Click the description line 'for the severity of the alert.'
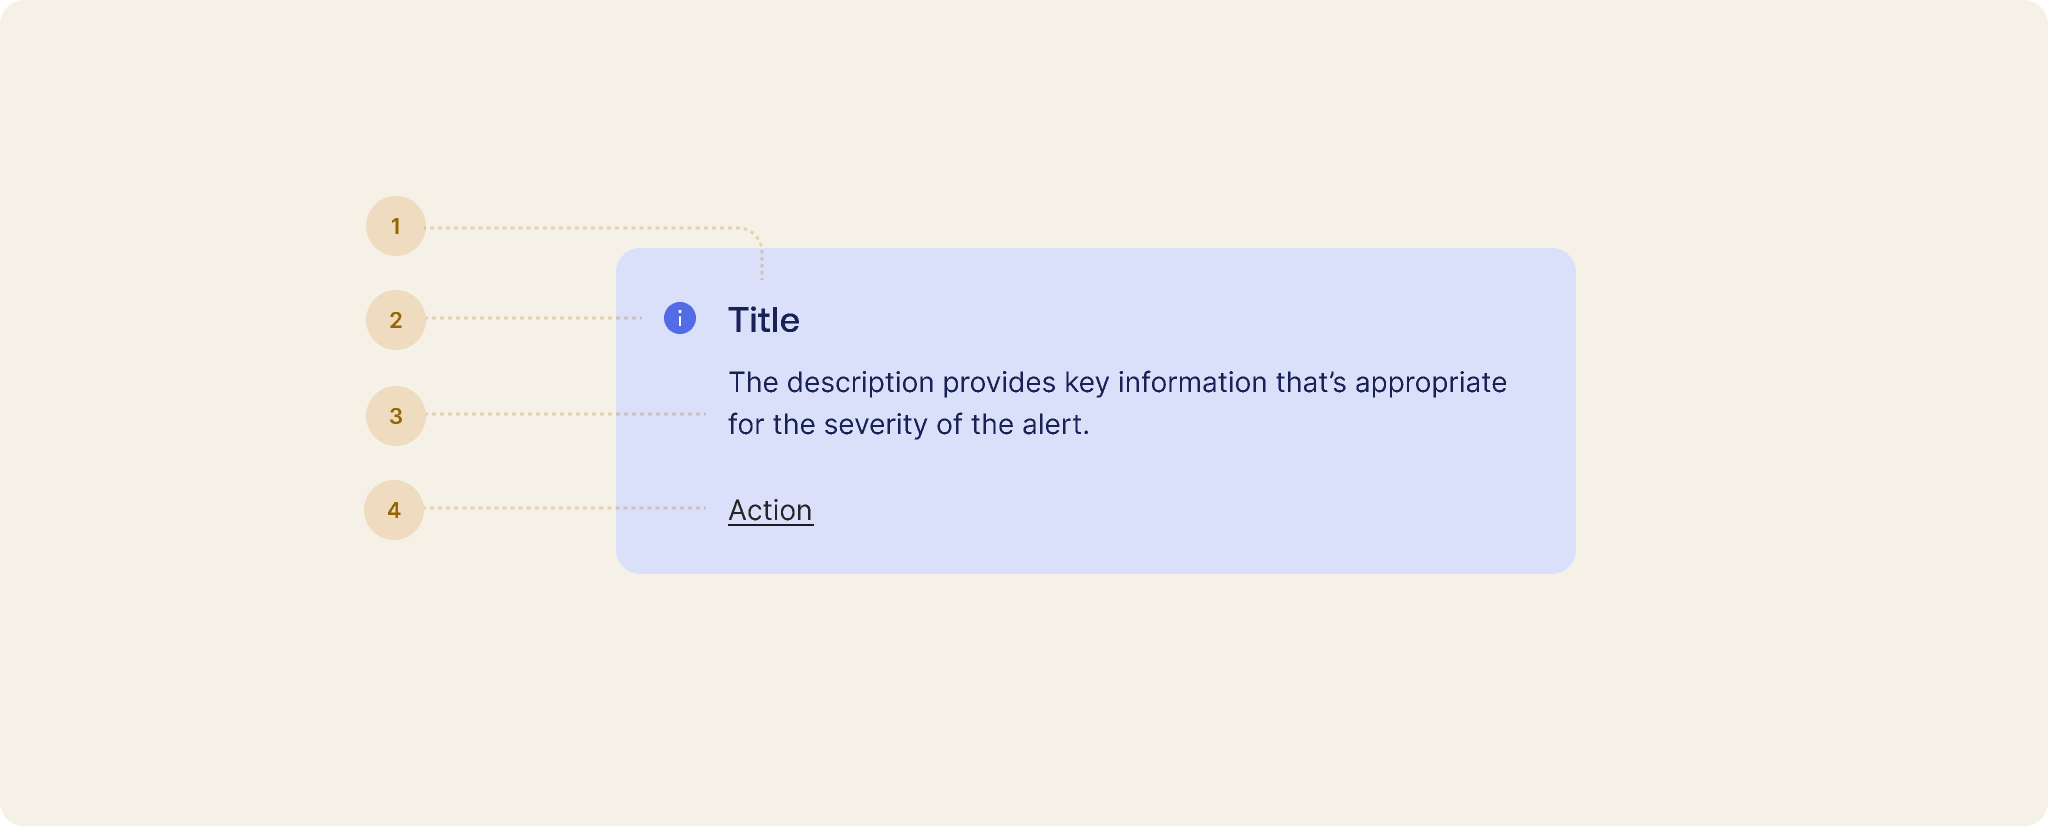 pyautogui.click(x=908, y=425)
